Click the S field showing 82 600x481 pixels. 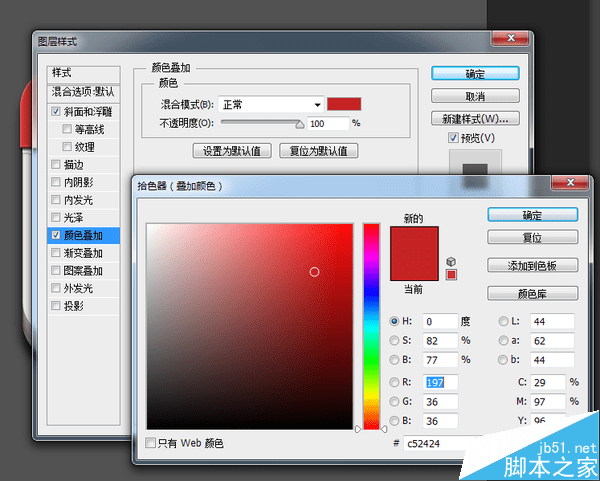tap(440, 341)
